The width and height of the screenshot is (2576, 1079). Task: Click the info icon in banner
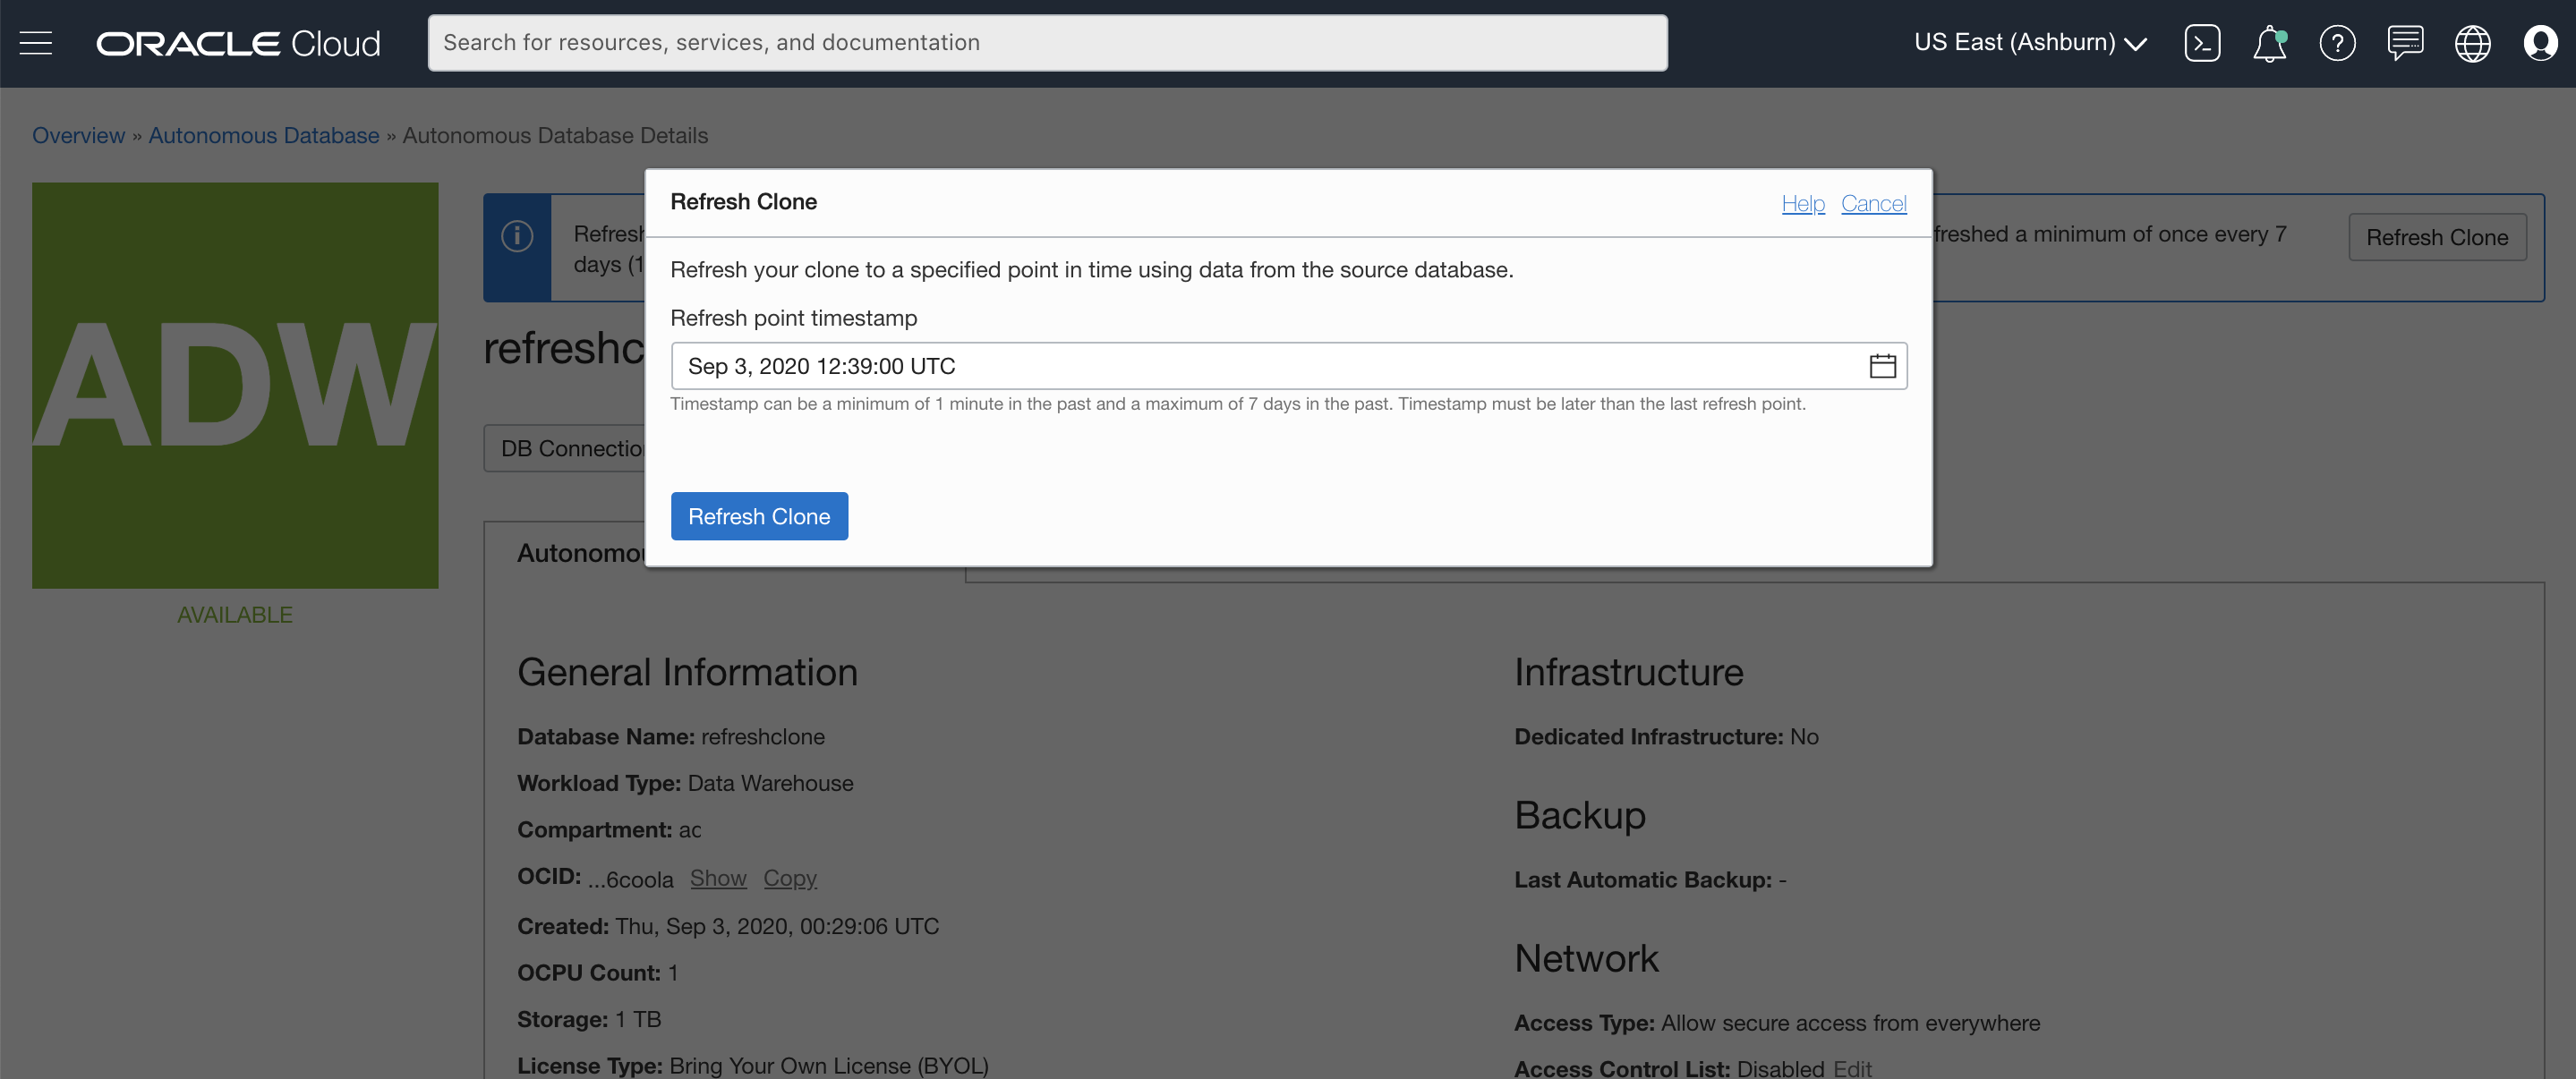(517, 236)
